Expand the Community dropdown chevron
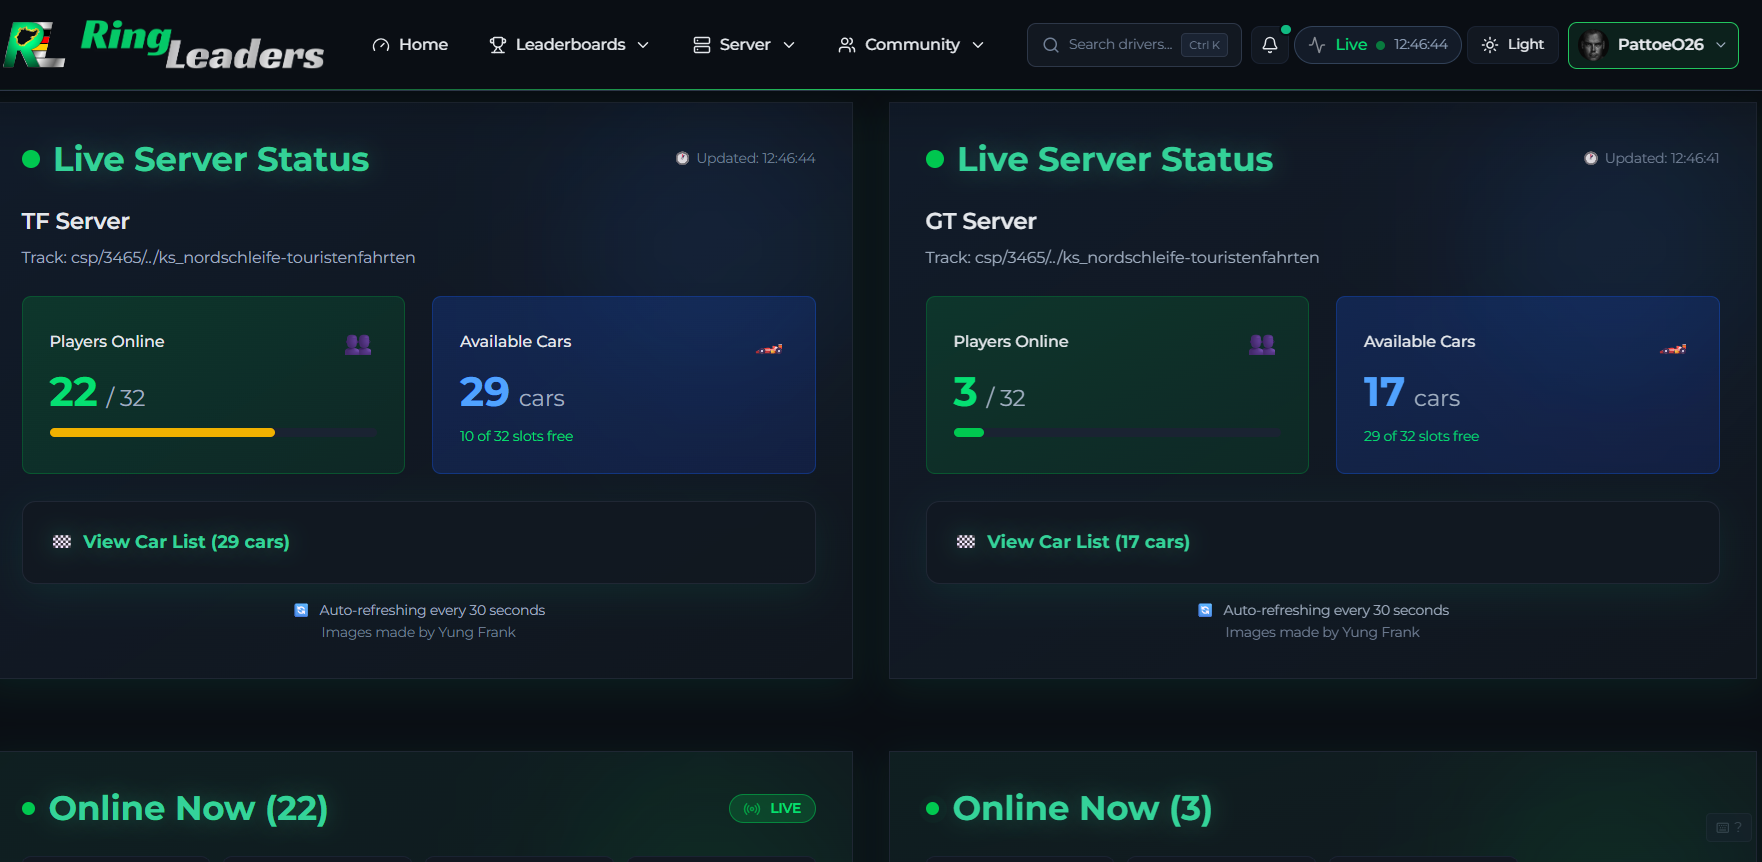 coord(978,45)
